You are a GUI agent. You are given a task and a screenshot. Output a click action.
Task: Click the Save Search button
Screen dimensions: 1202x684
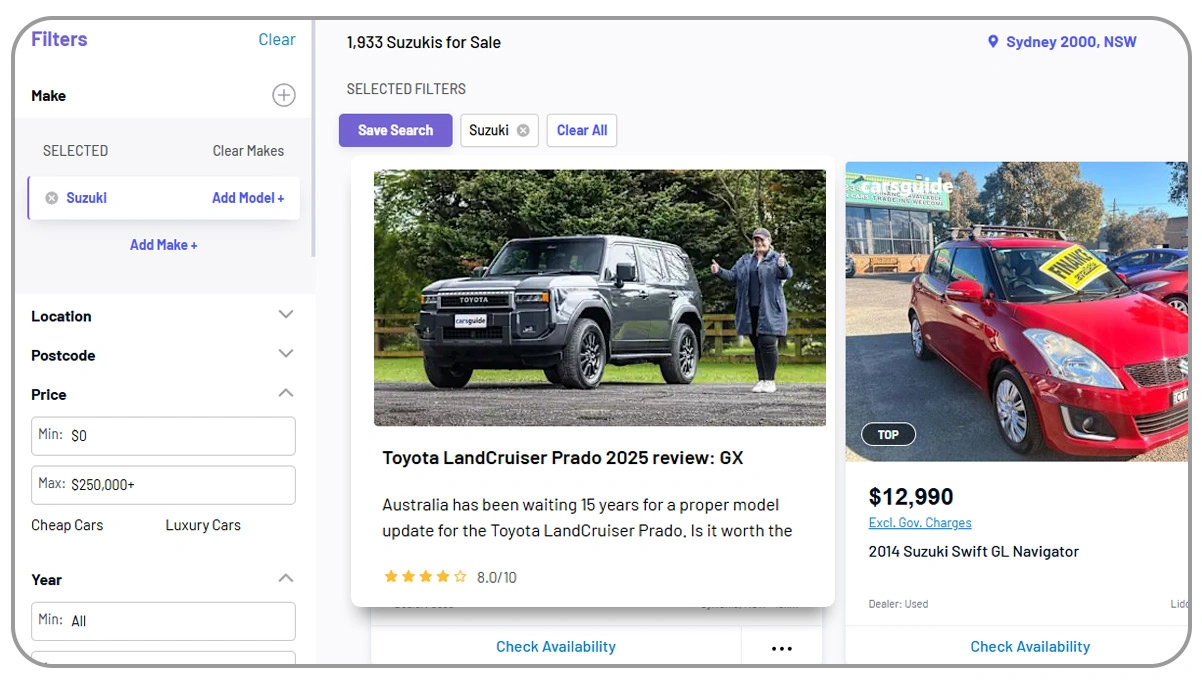point(395,130)
